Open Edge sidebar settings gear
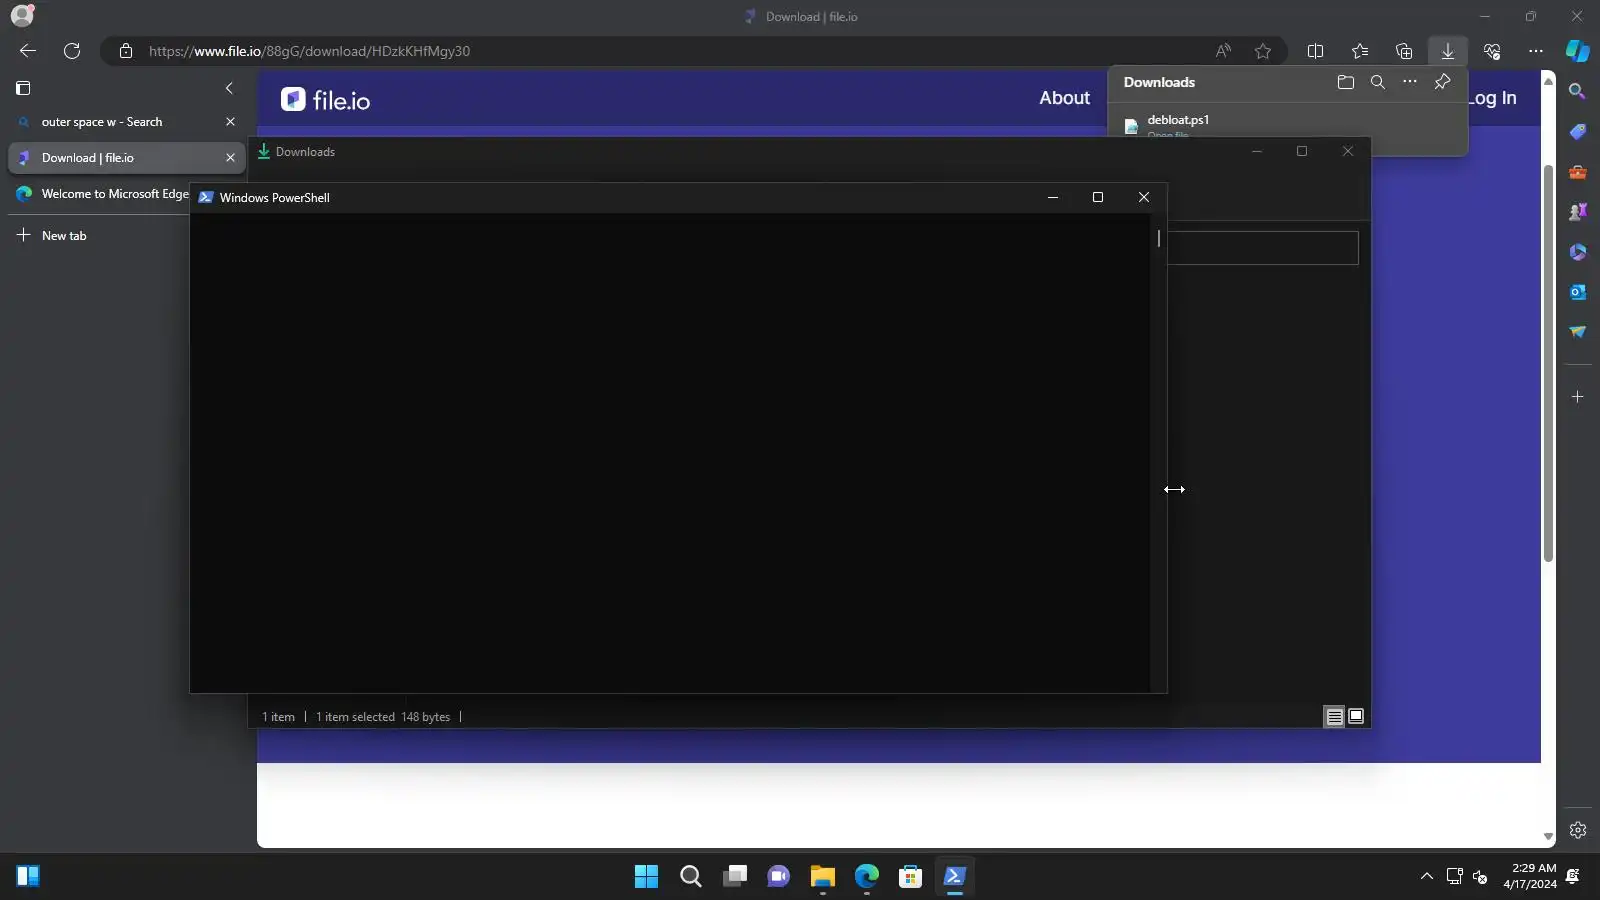Screen dimensions: 1600x900 pos(1578,830)
